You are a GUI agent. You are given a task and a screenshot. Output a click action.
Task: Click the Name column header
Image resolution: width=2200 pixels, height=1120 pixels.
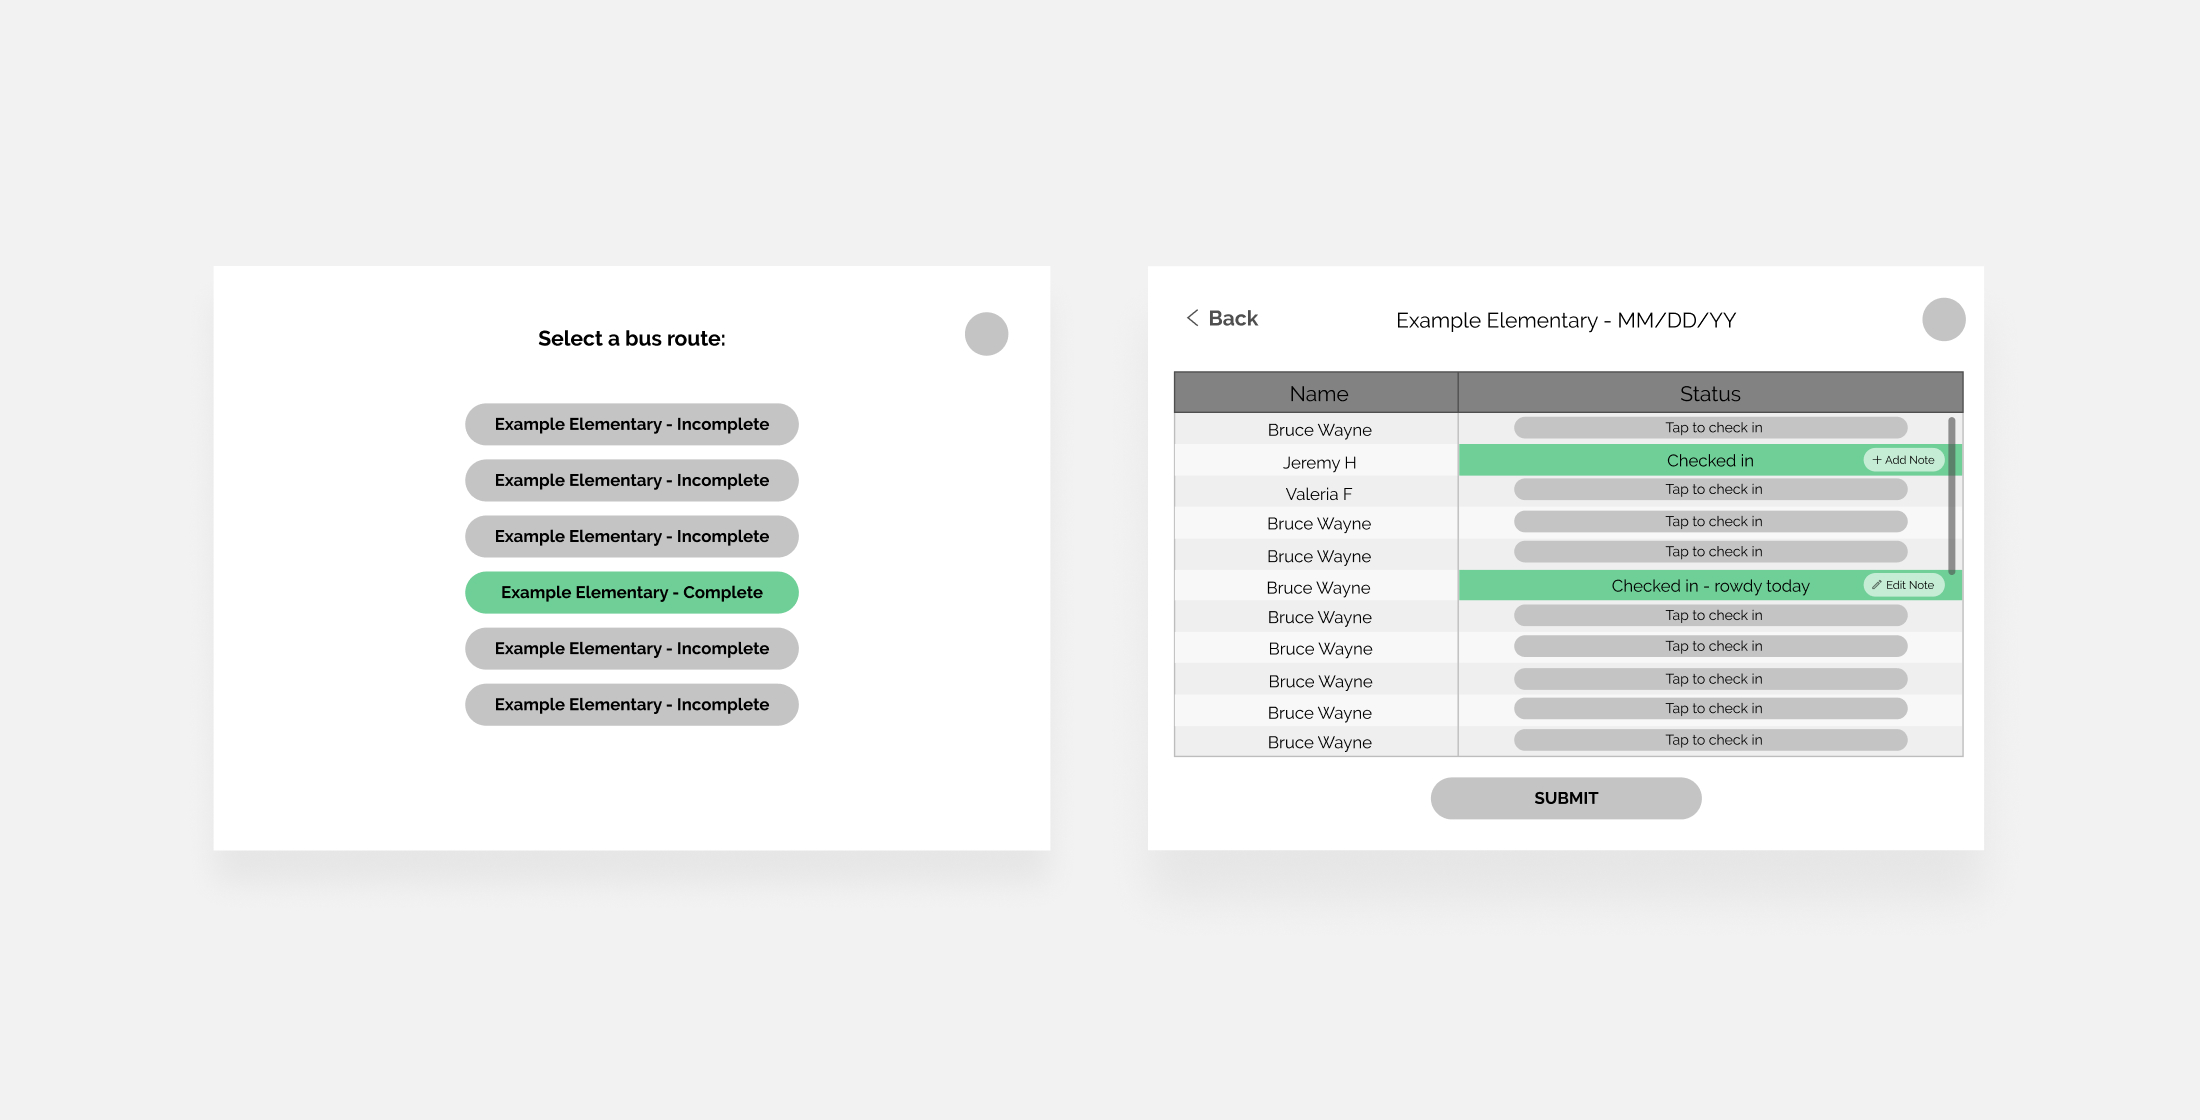[1317, 393]
